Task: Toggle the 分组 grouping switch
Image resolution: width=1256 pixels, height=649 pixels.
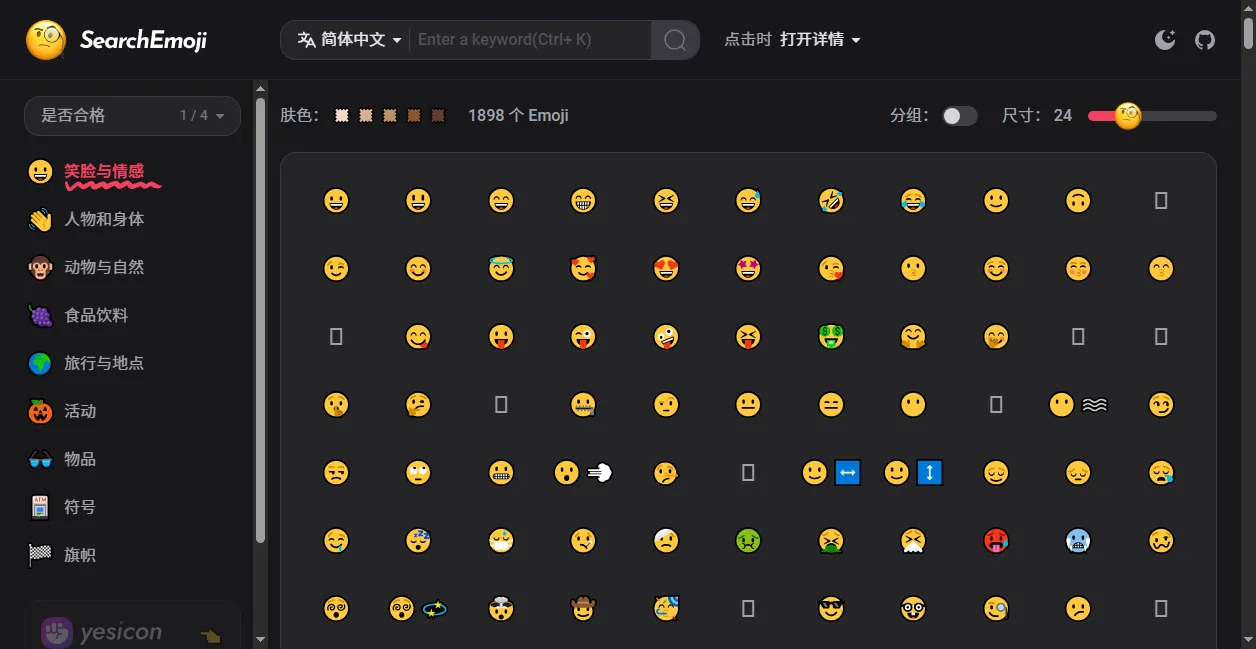Action: [959, 116]
